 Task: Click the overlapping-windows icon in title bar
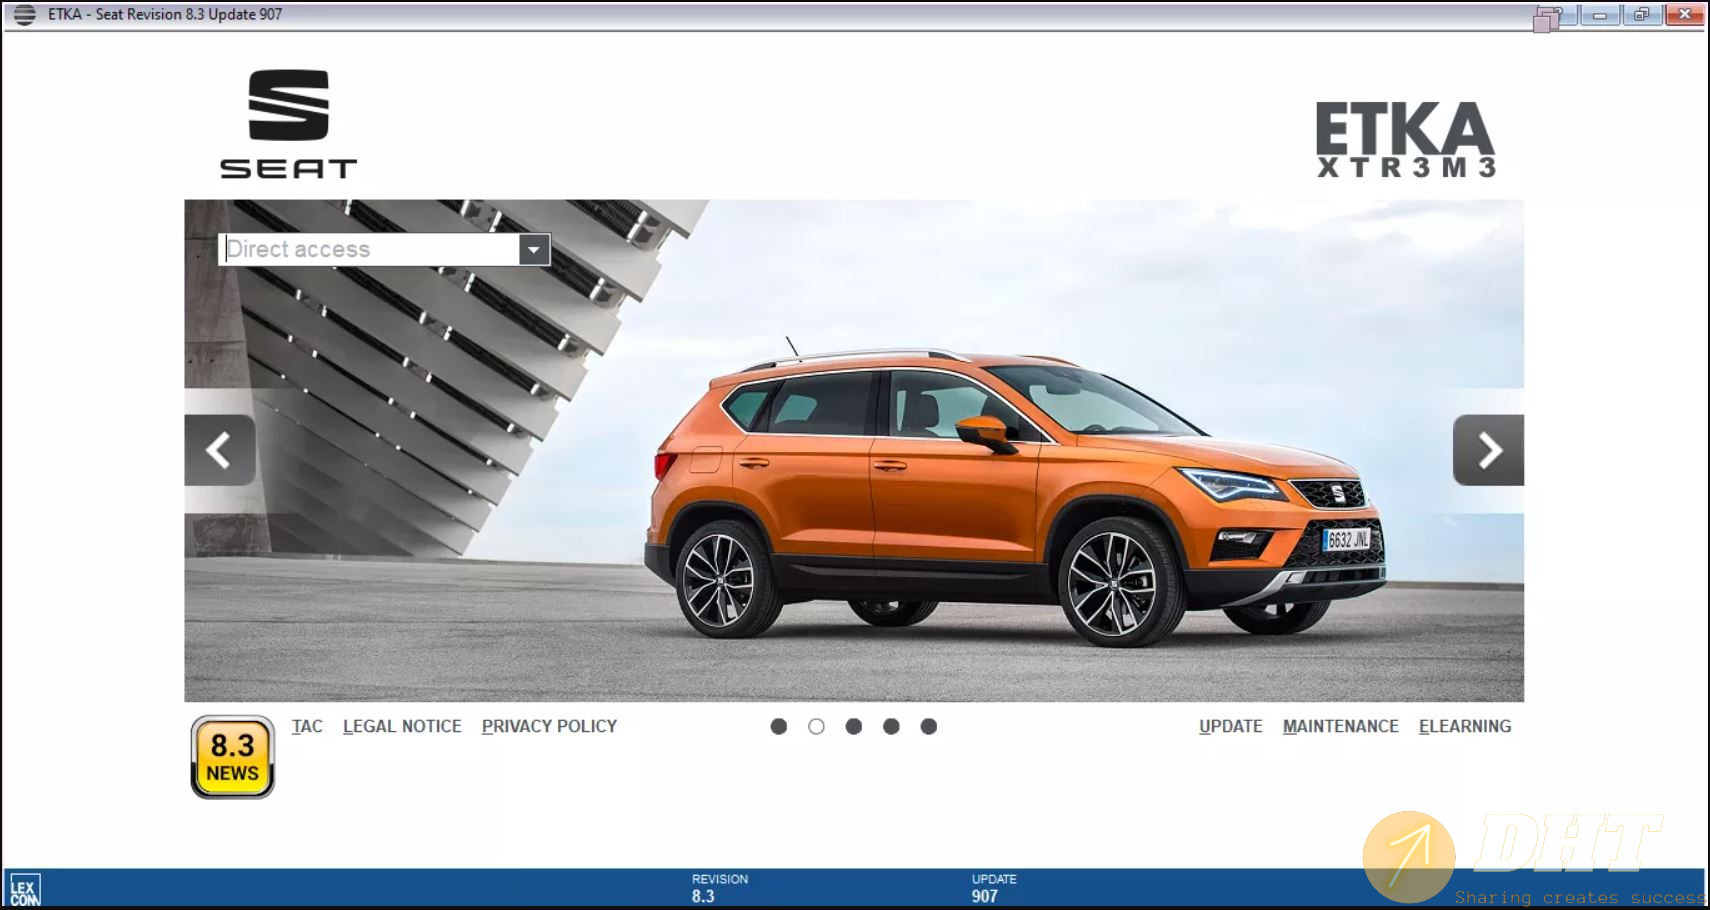(x=1547, y=18)
